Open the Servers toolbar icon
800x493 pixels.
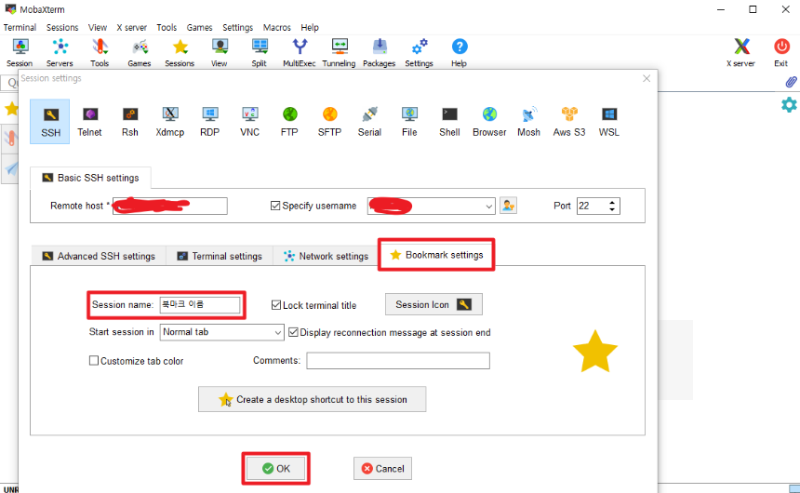point(60,53)
